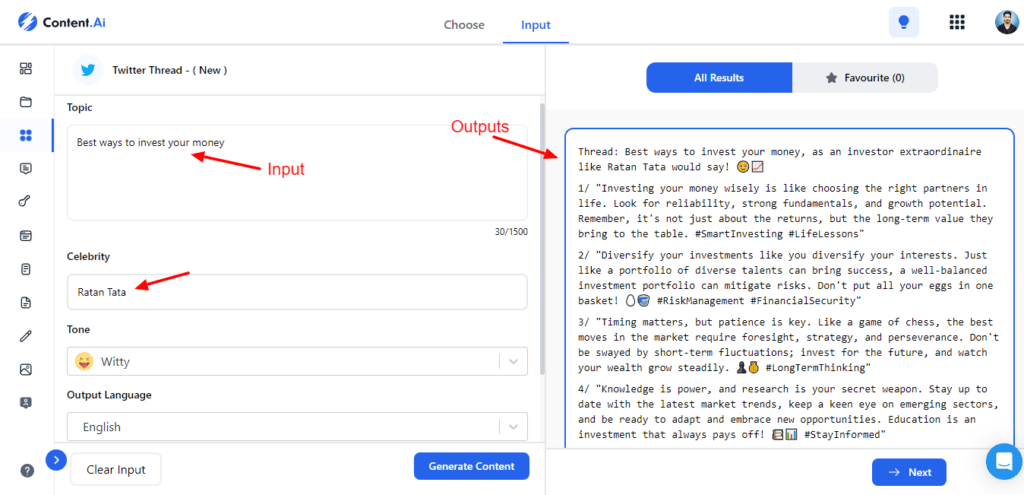Click the Topic label
The image size is (1024, 495).
click(x=80, y=107)
